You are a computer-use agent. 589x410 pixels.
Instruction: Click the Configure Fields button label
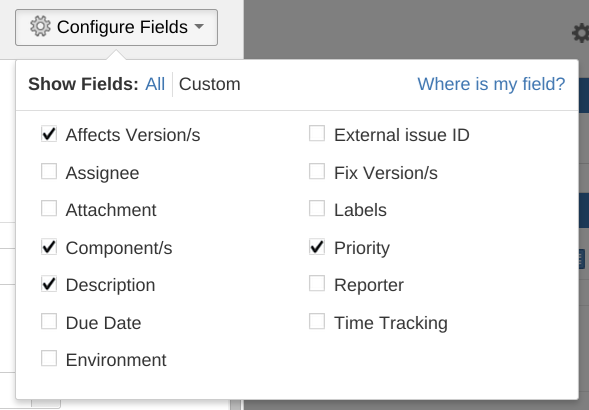122,27
